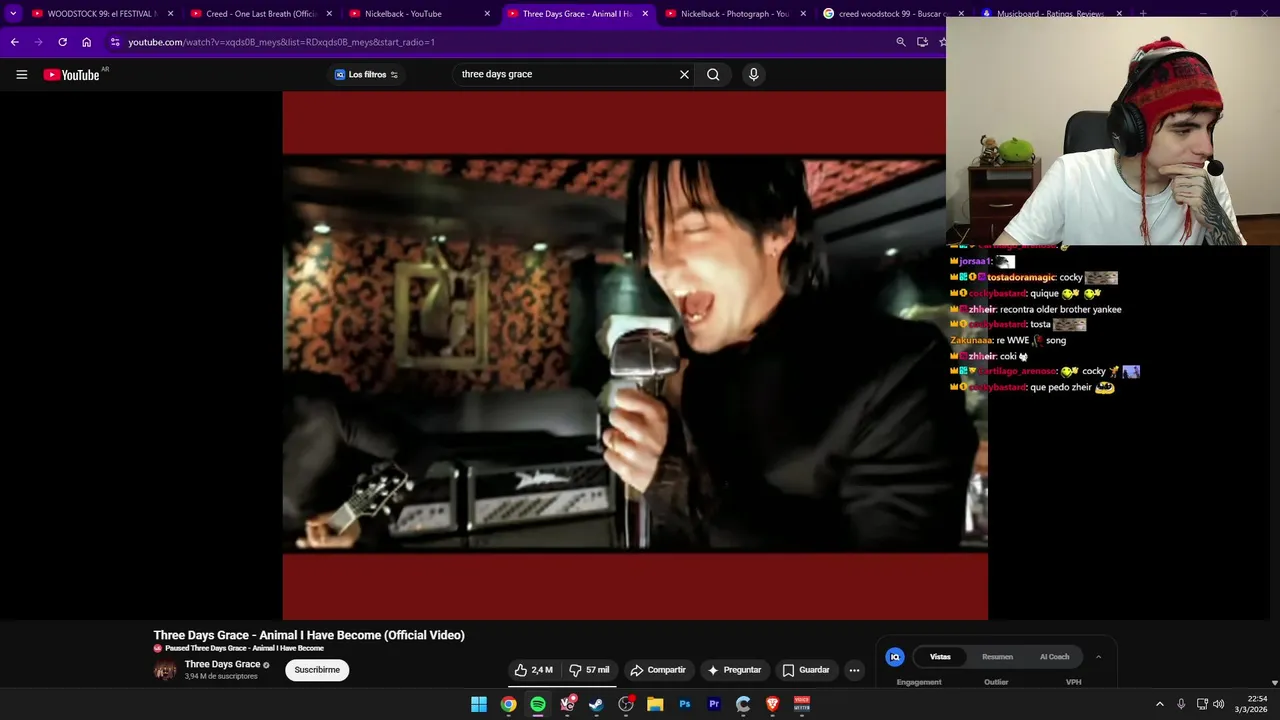Open File Explorer from the taskbar
This screenshot has height=720, width=1280.
655,704
